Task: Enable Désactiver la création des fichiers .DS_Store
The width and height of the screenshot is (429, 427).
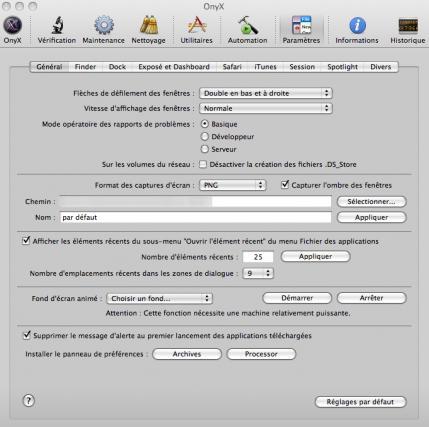Action: [203, 164]
